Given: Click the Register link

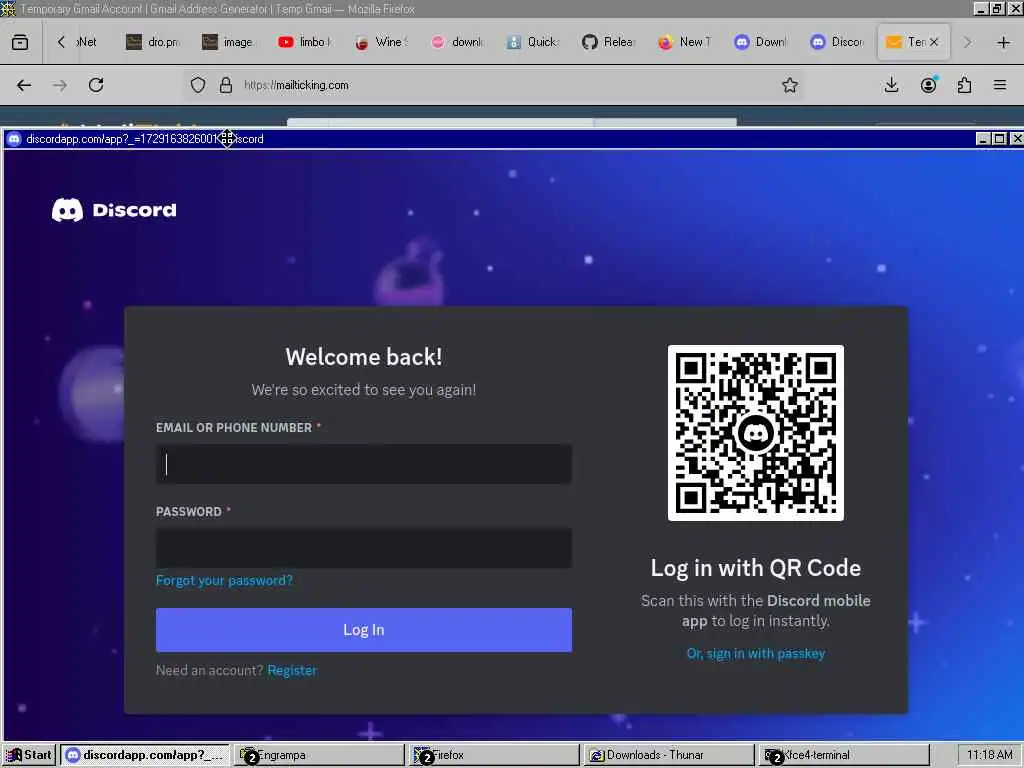Looking at the screenshot, I should [292, 670].
